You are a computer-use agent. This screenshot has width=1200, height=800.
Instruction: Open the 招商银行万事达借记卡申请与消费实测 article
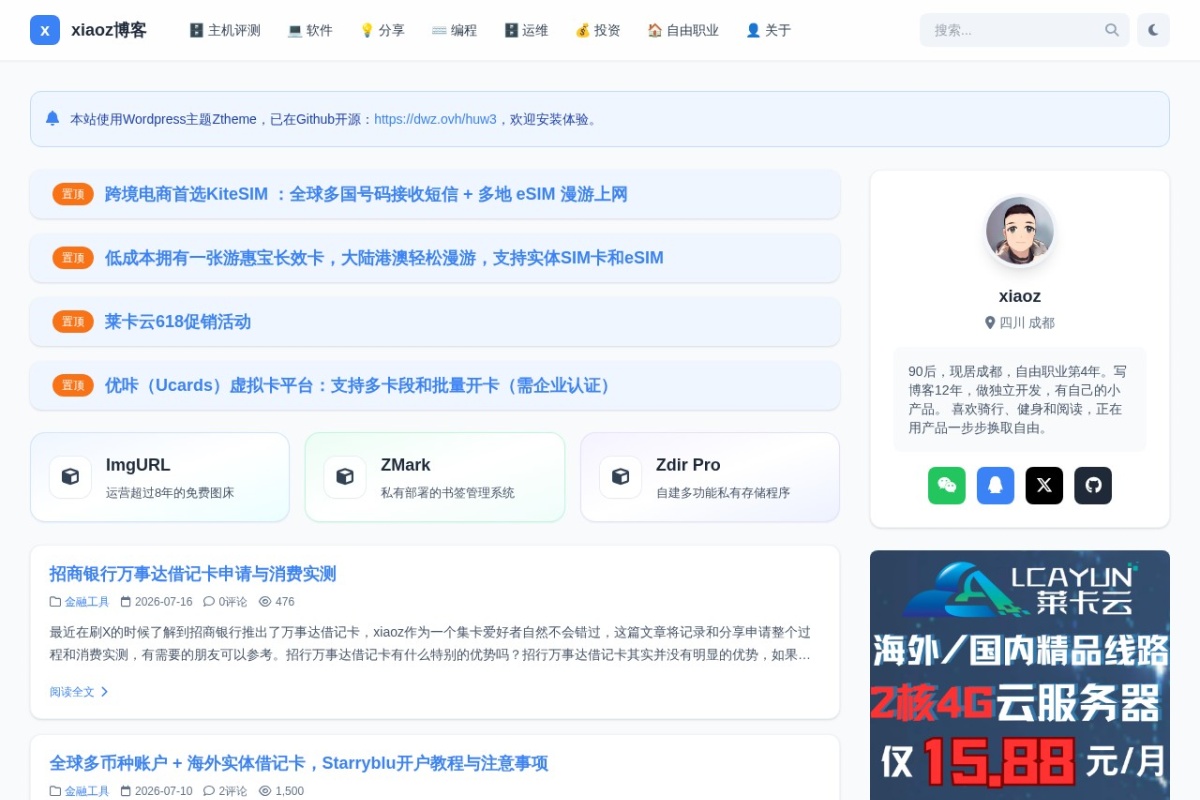pos(193,574)
